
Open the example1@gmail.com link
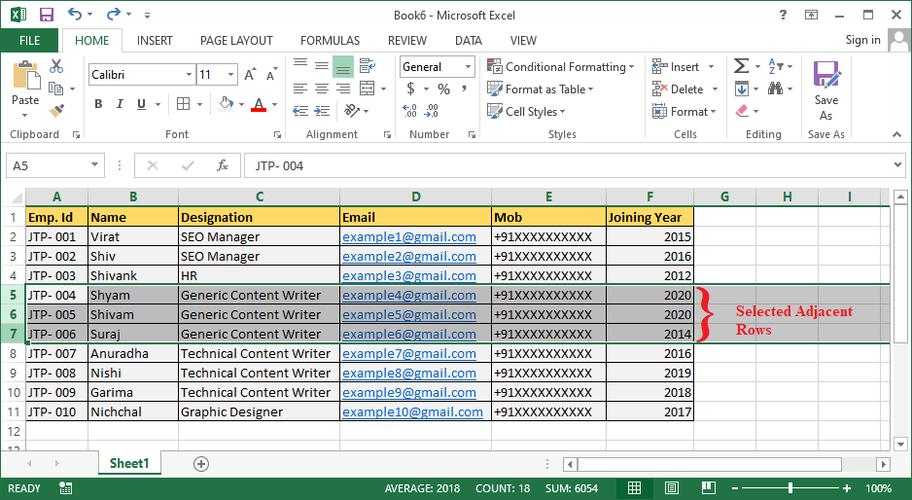409,237
